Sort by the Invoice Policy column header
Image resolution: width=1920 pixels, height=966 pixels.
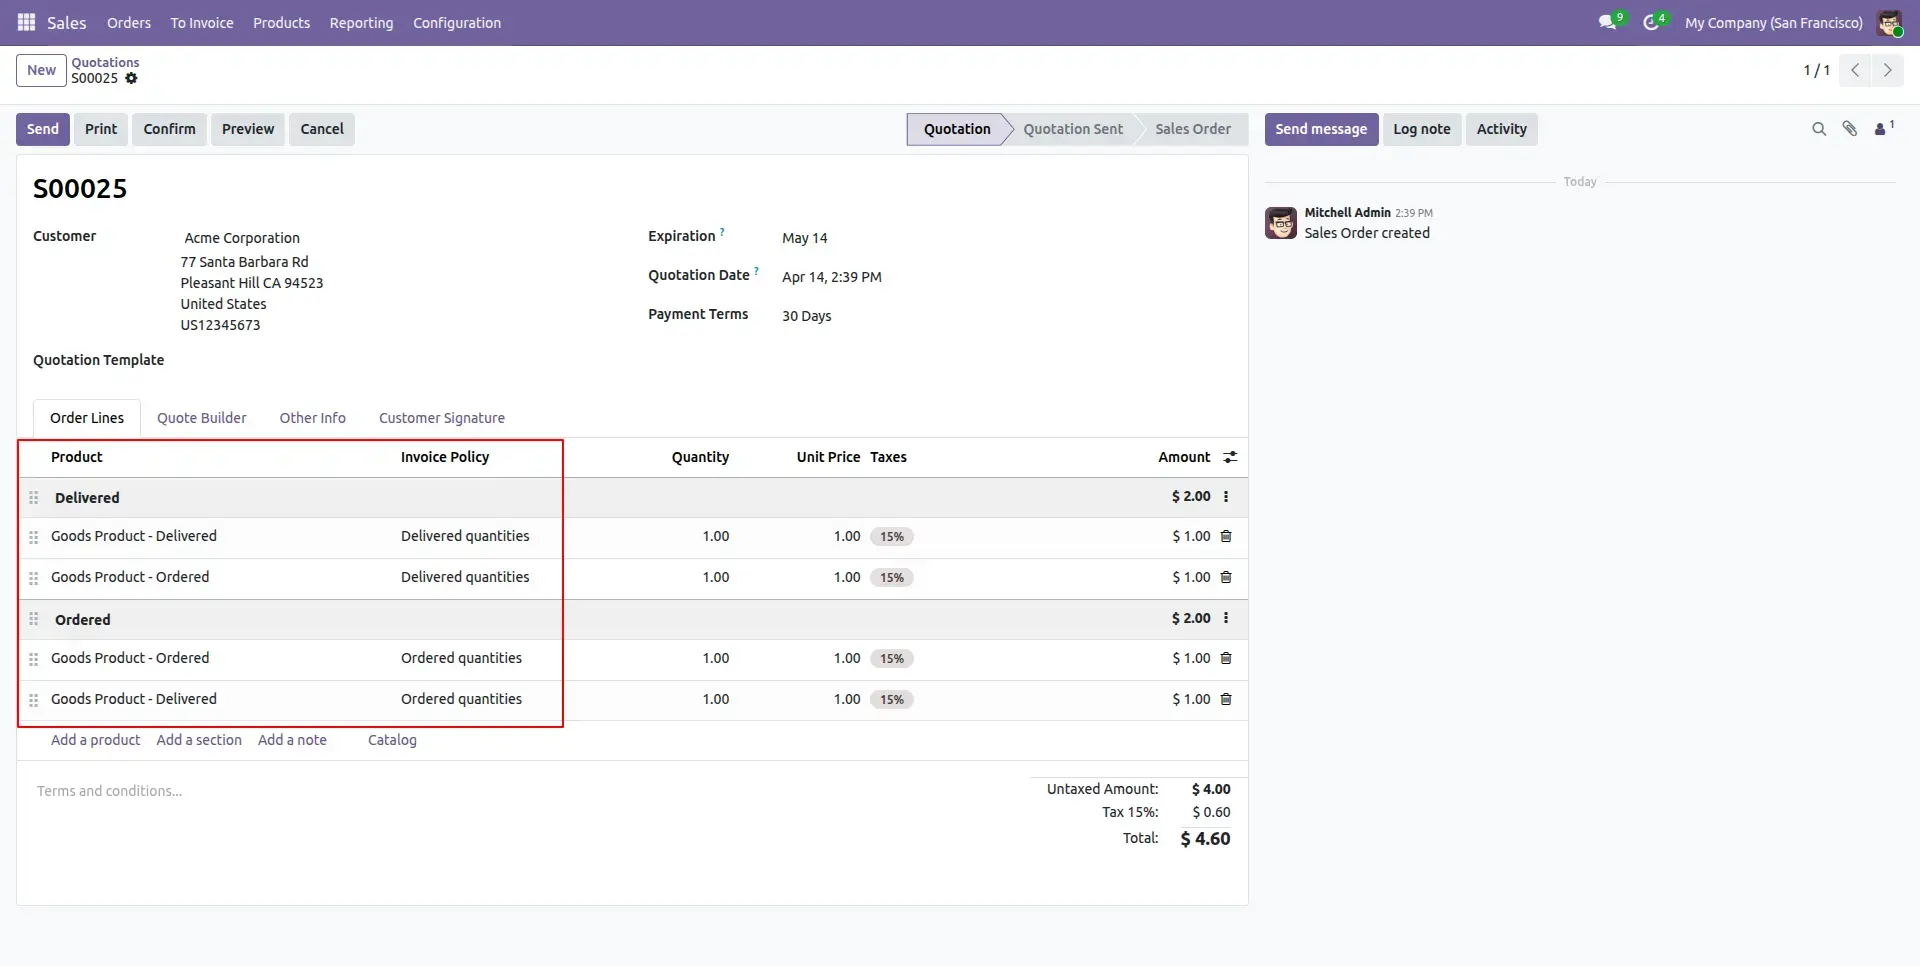tap(445, 457)
